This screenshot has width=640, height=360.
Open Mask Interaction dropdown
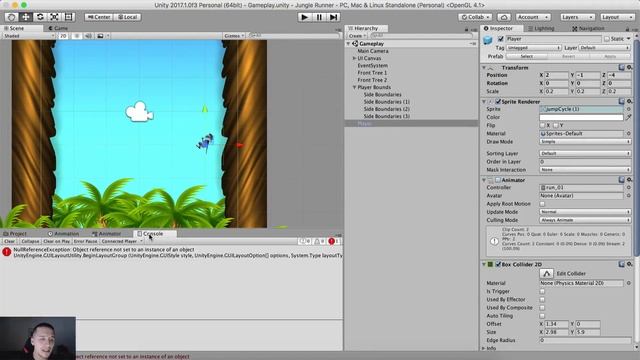point(585,169)
